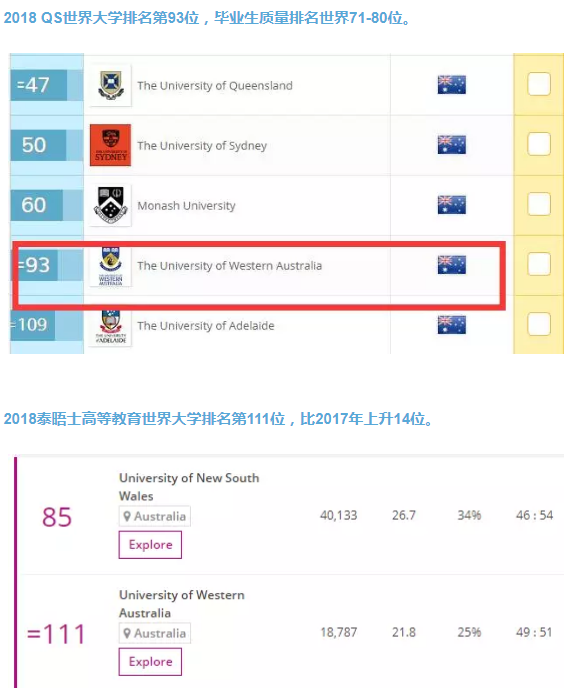Tick the compare checkbox for University of Sydney
Image resolution: width=567 pixels, height=688 pixels.
539,144
